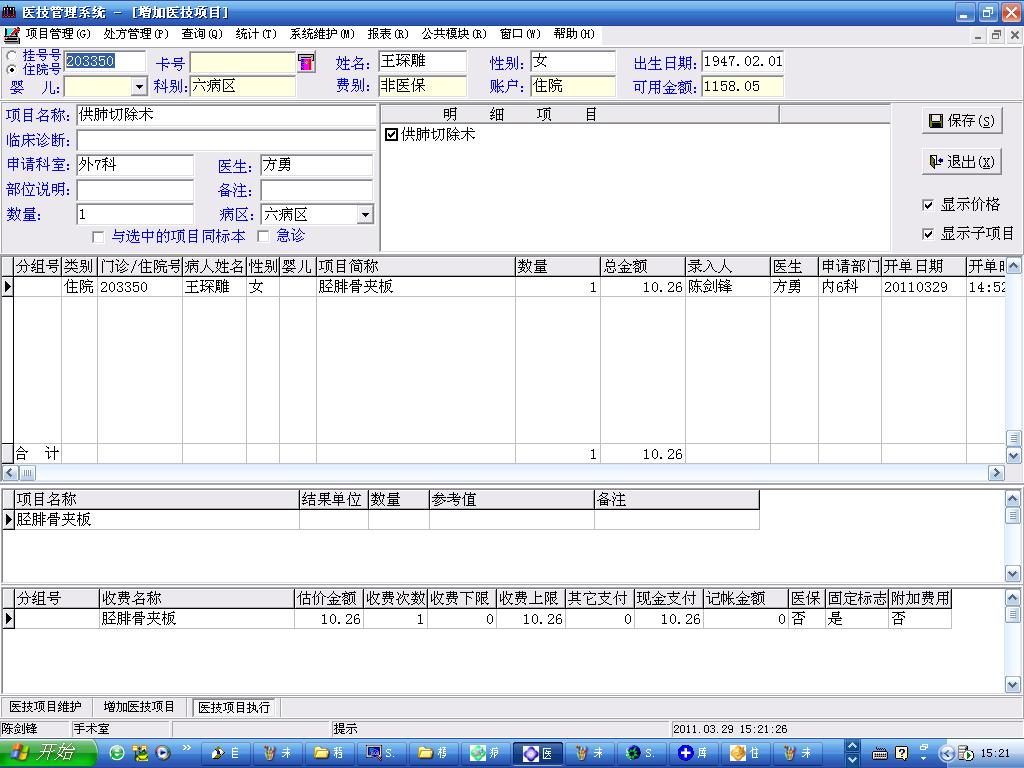Click the 保存 save button

961,121
